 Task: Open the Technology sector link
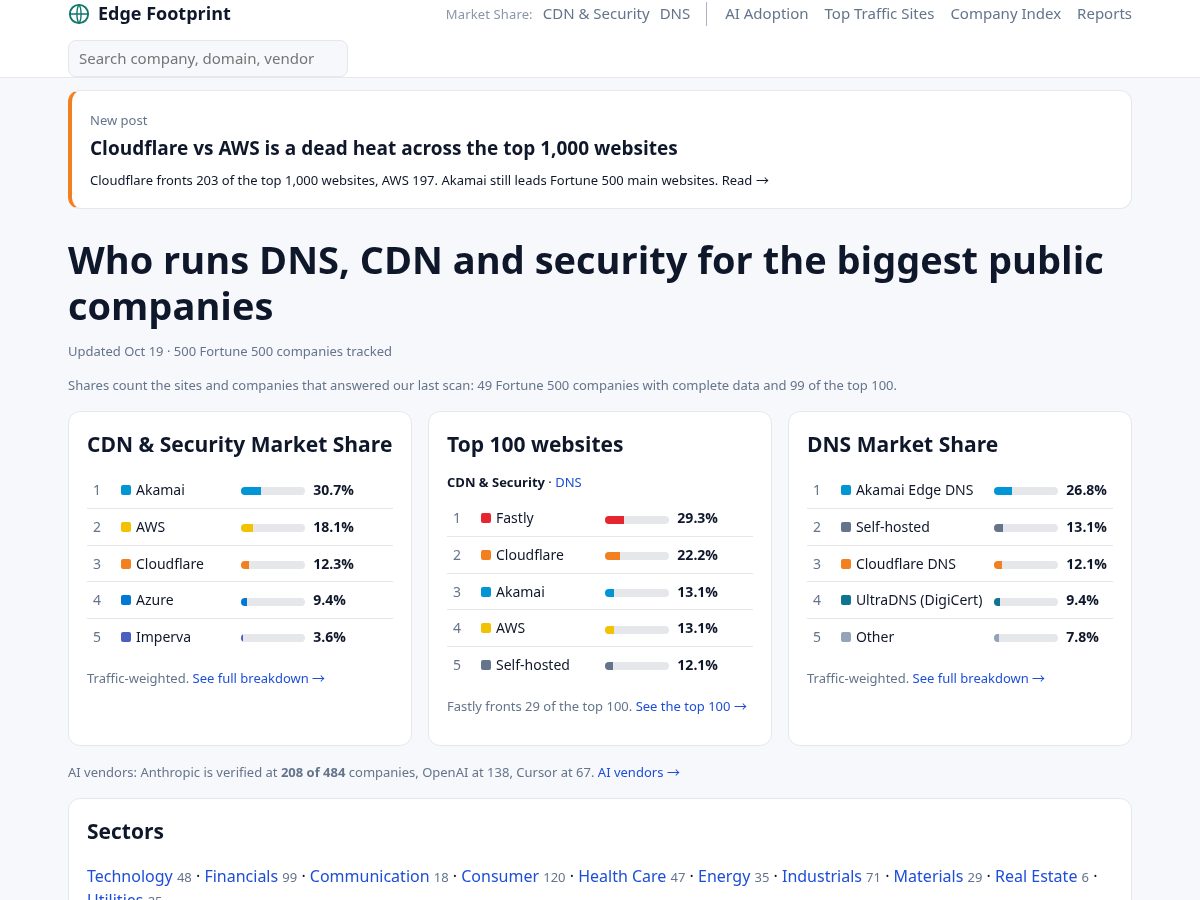(130, 876)
